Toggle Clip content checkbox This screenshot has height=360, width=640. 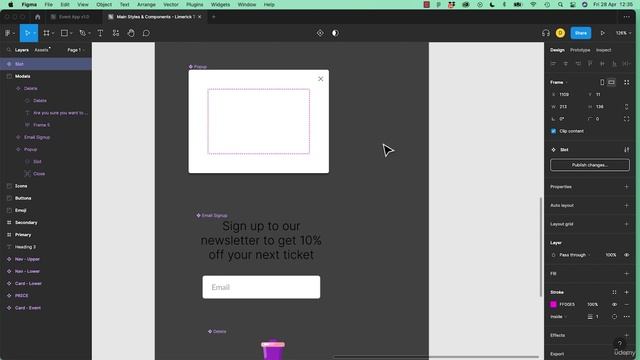(553, 131)
